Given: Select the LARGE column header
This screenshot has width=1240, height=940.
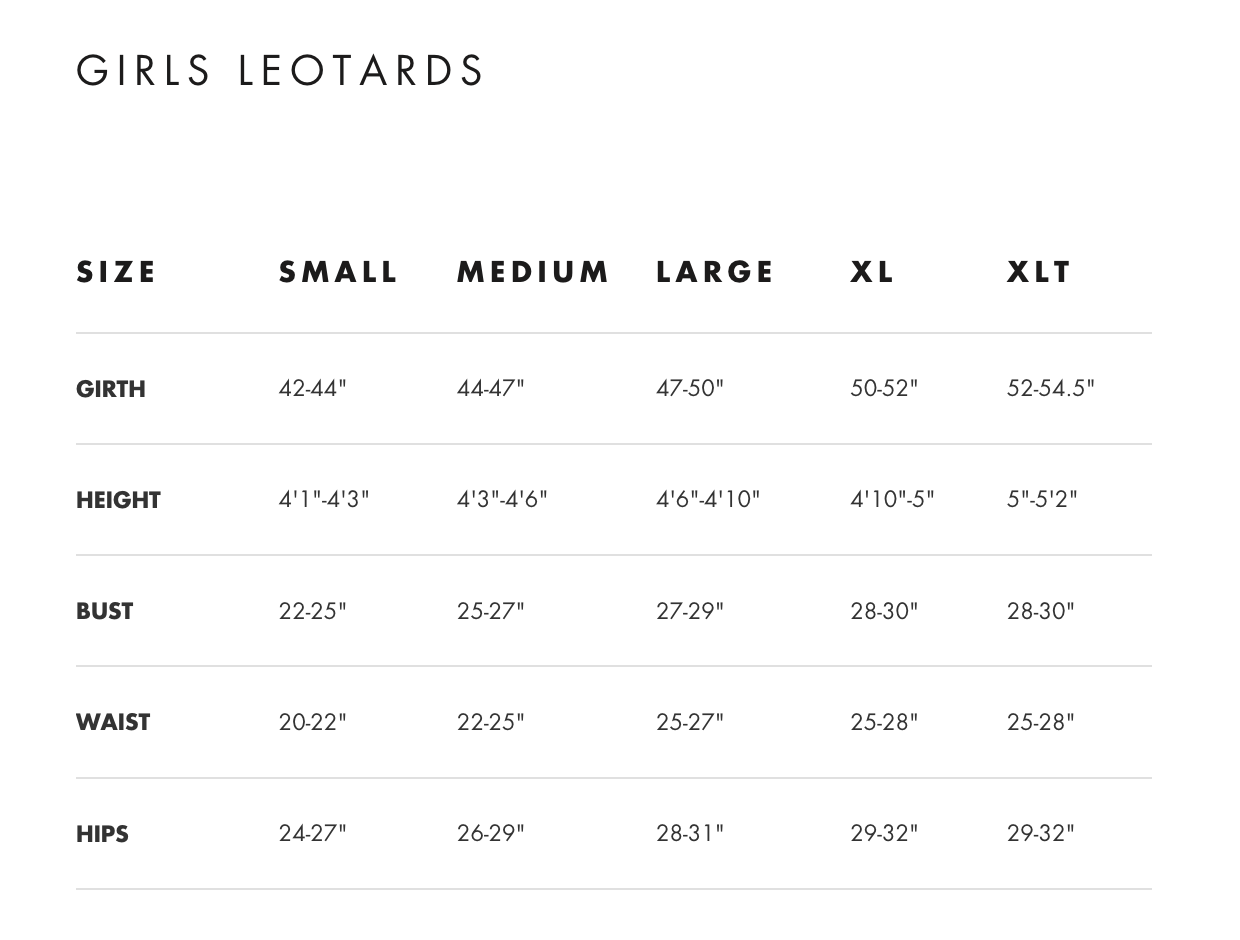Looking at the screenshot, I should pyautogui.click(x=715, y=272).
